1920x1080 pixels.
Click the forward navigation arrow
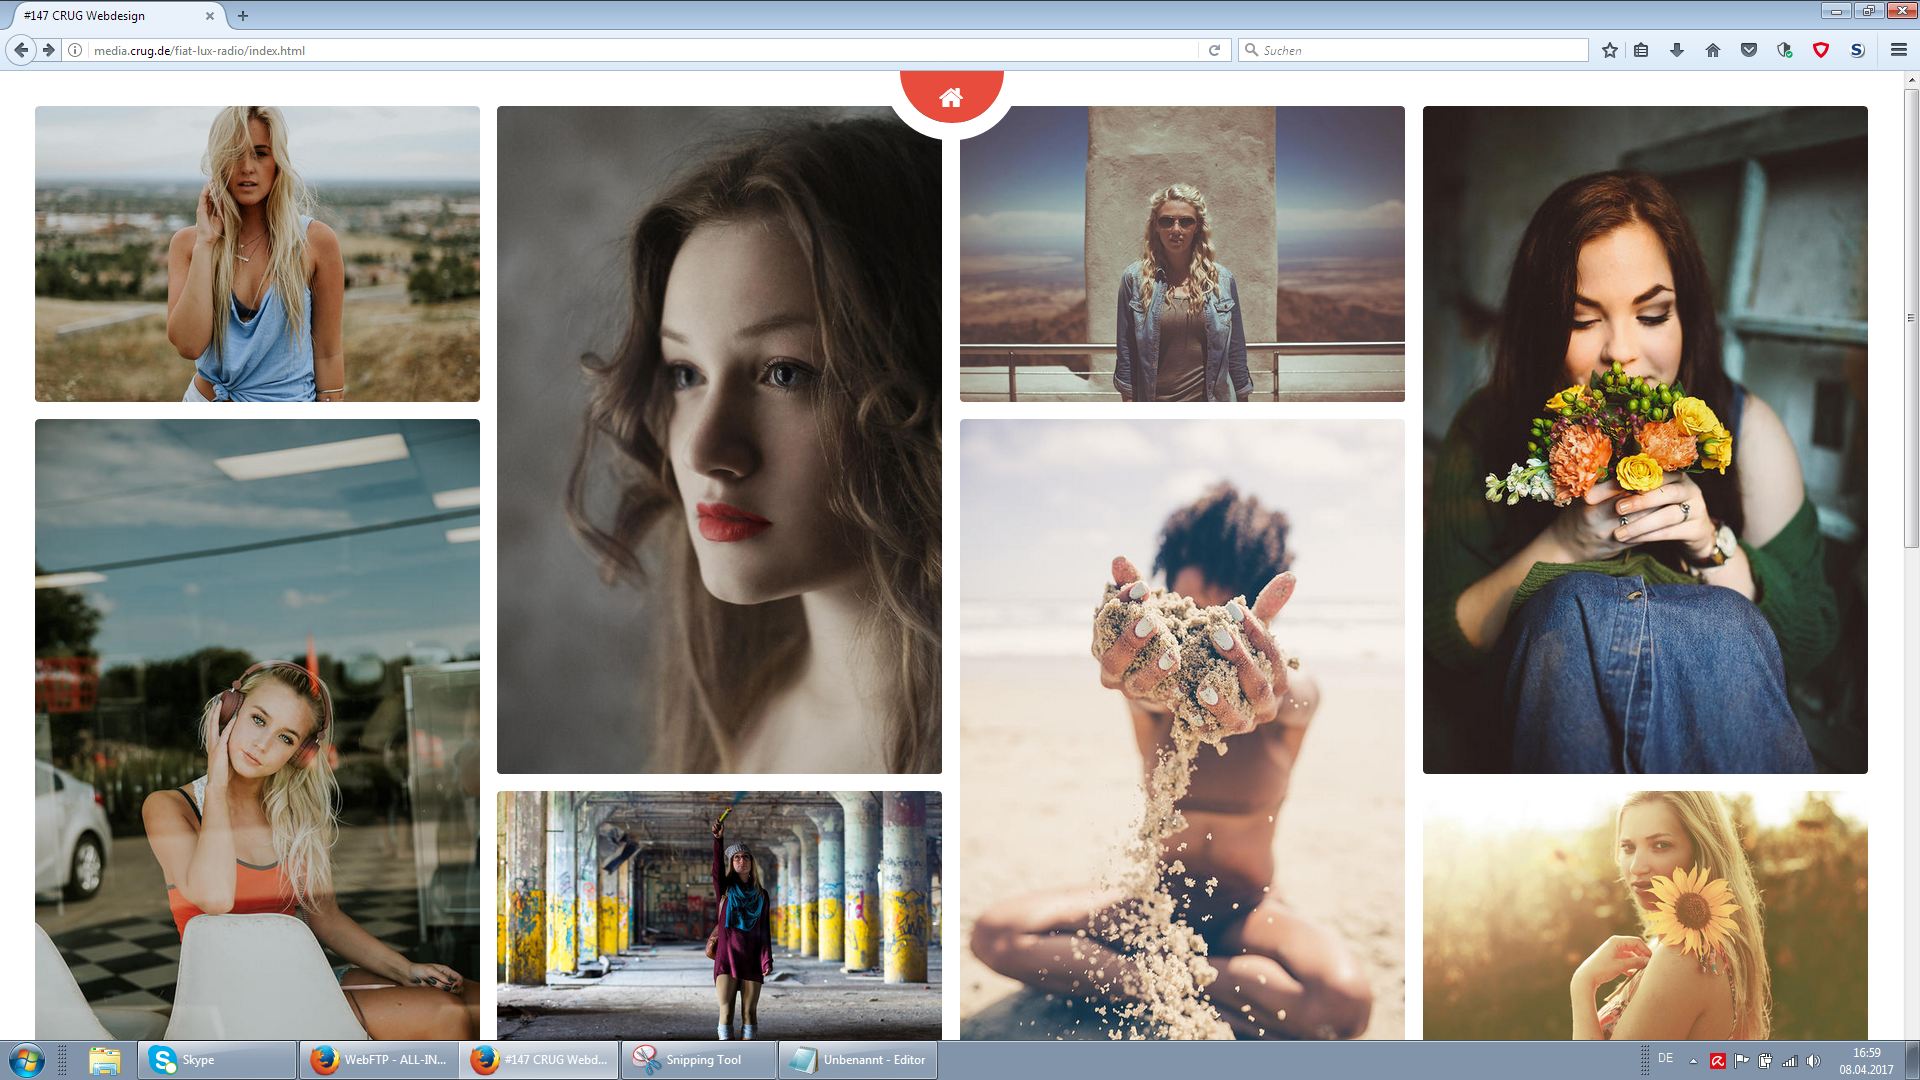point(49,50)
